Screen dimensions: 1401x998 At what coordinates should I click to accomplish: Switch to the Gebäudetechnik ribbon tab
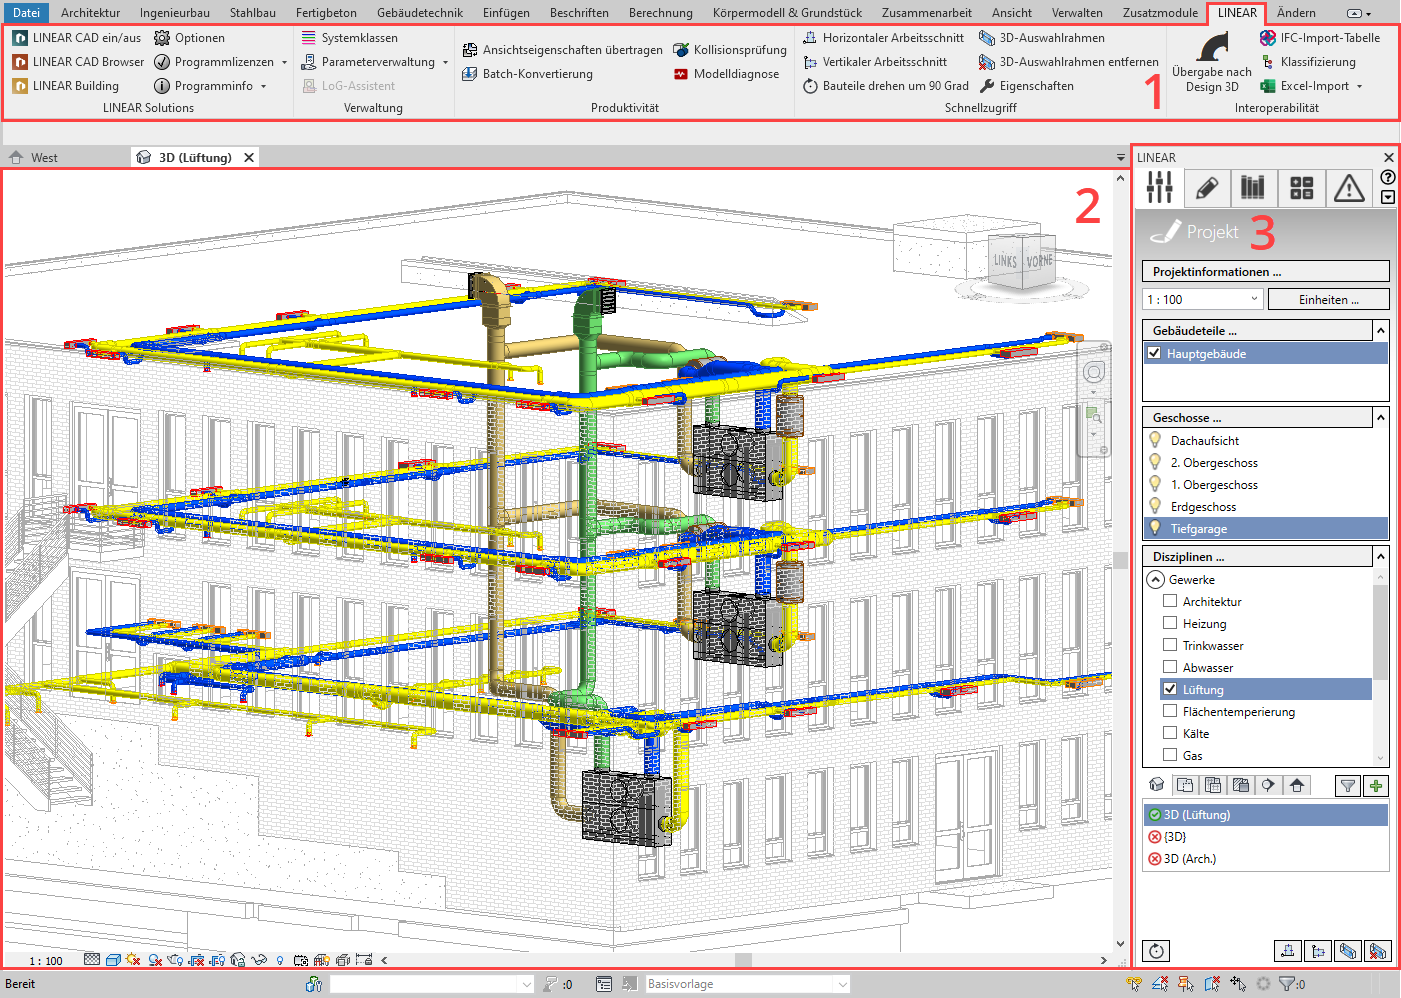point(420,13)
